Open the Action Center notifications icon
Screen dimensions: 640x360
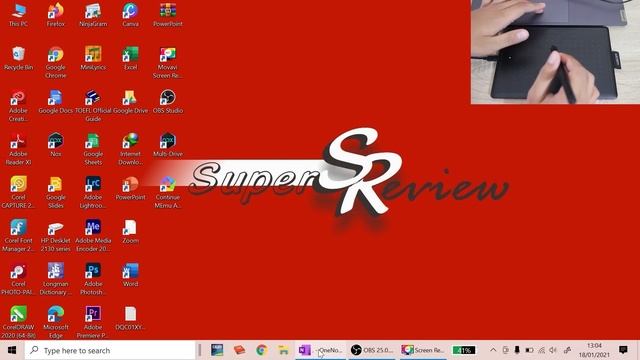point(623,350)
